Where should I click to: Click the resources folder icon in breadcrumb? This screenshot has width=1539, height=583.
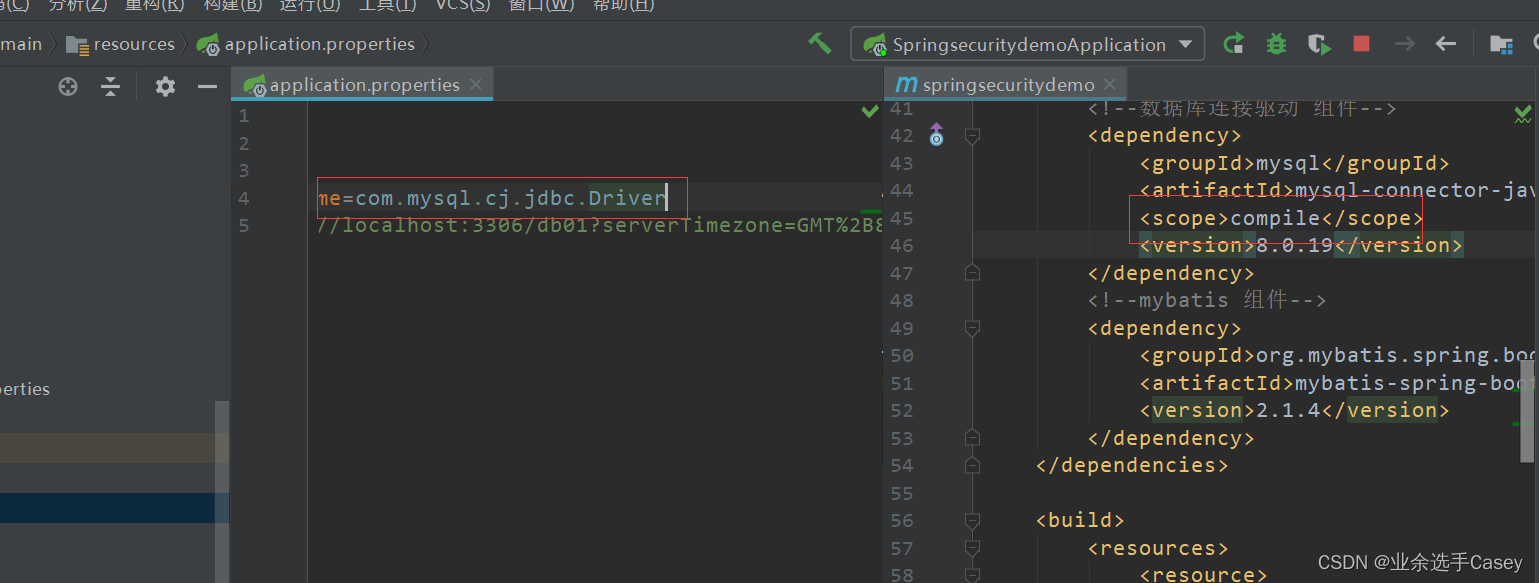click(77, 44)
